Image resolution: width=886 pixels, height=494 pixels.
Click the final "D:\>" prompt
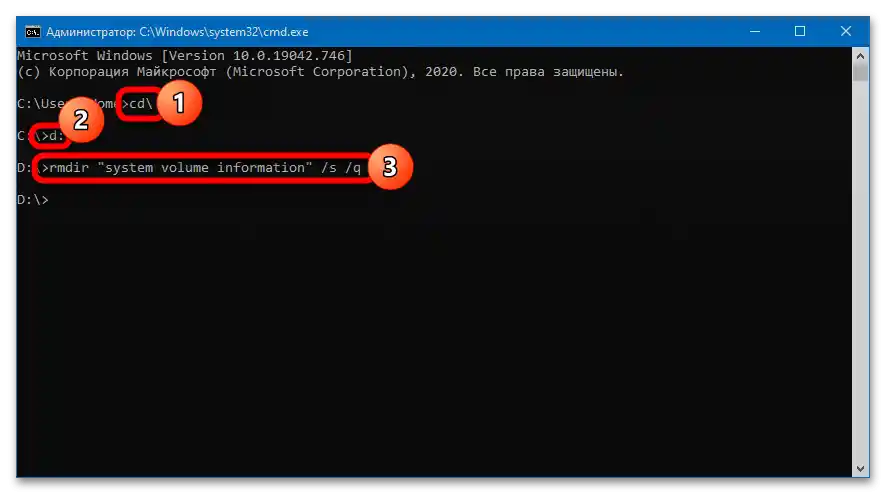click(x=33, y=200)
